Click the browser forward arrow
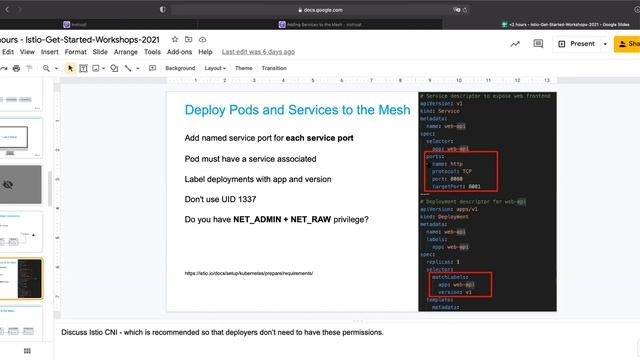The height and width of the screenshot is (360, 640). click(x=19, y=9)
